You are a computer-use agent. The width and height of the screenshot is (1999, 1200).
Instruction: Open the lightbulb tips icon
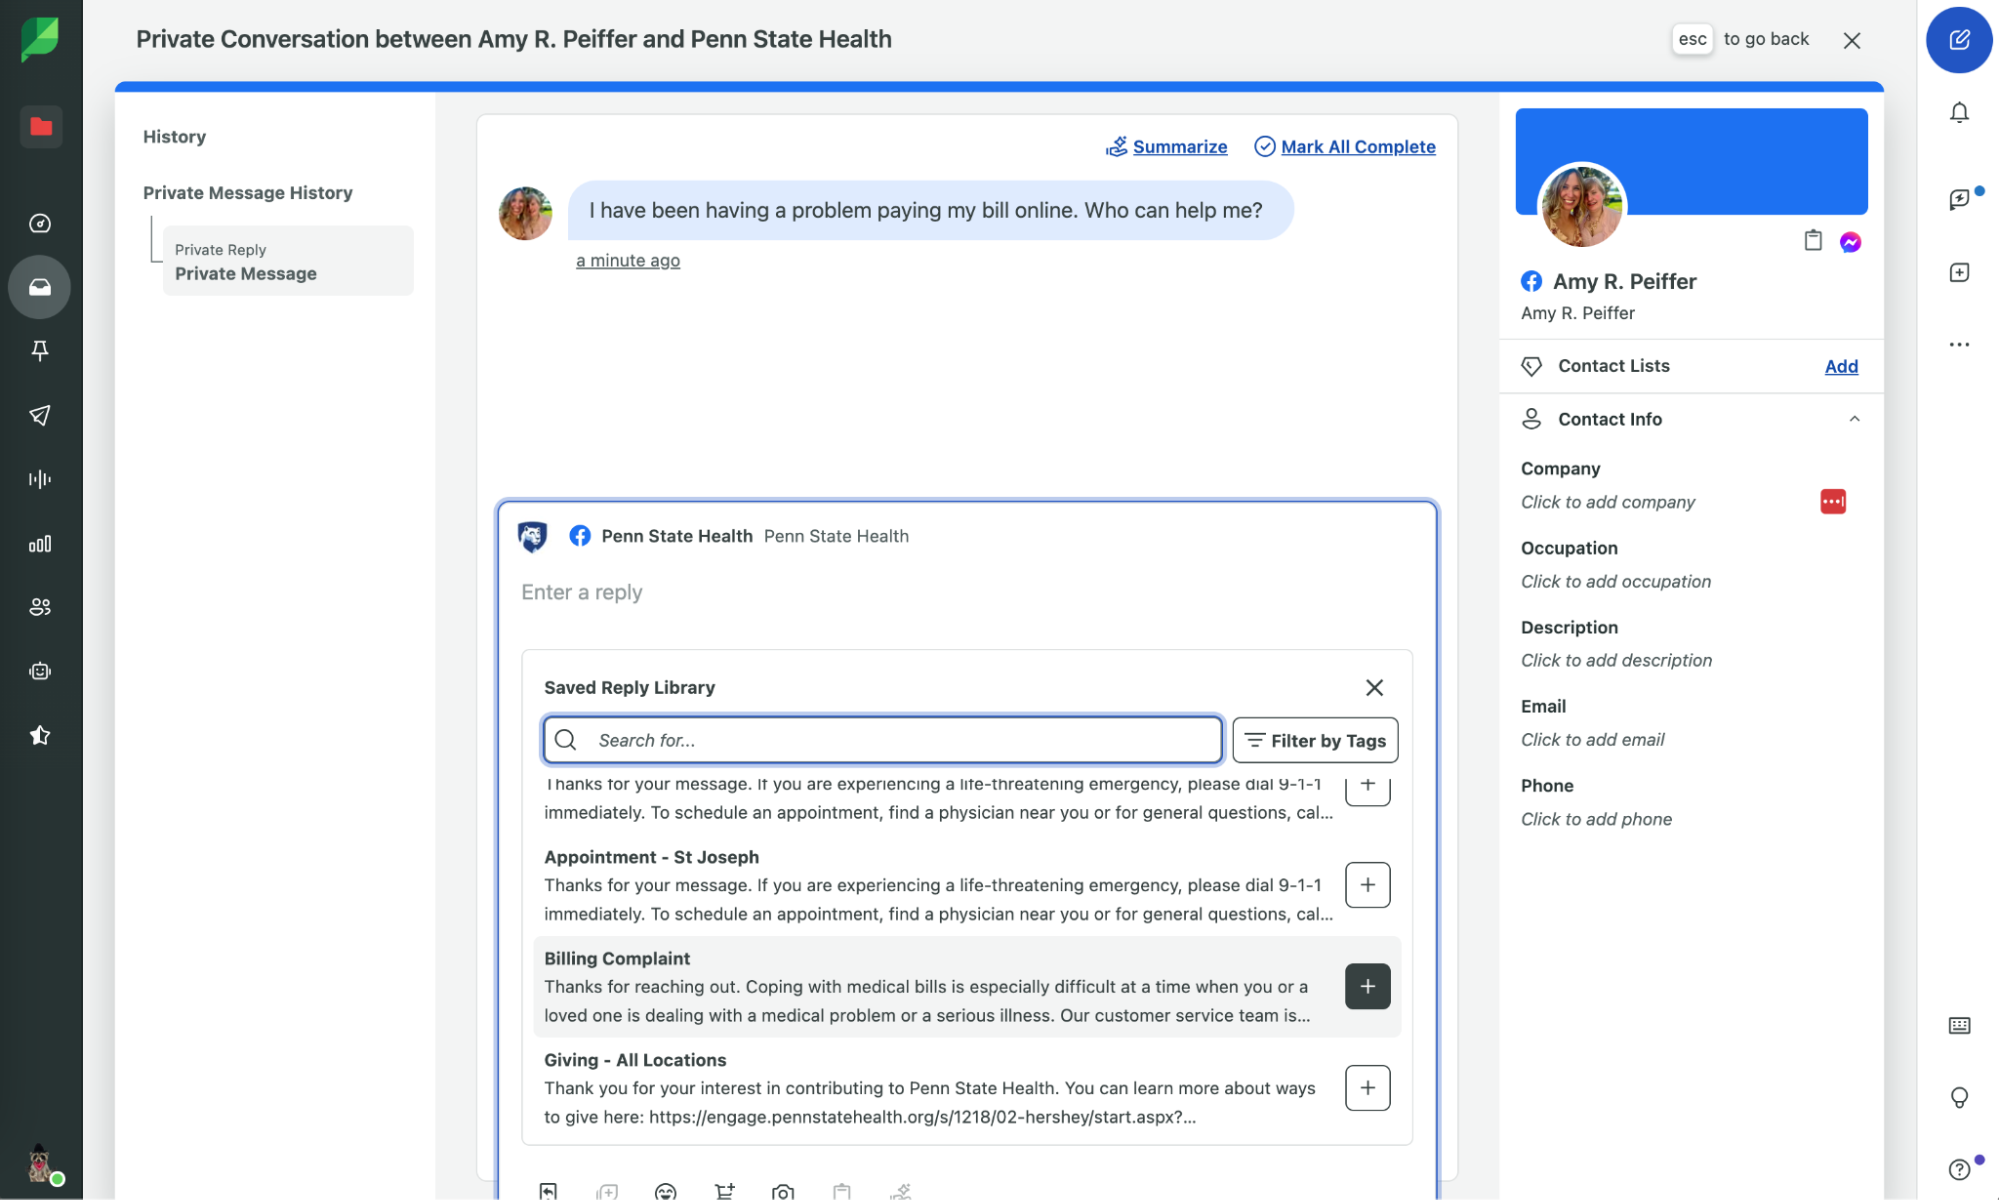click(x=1959, y=1097)
